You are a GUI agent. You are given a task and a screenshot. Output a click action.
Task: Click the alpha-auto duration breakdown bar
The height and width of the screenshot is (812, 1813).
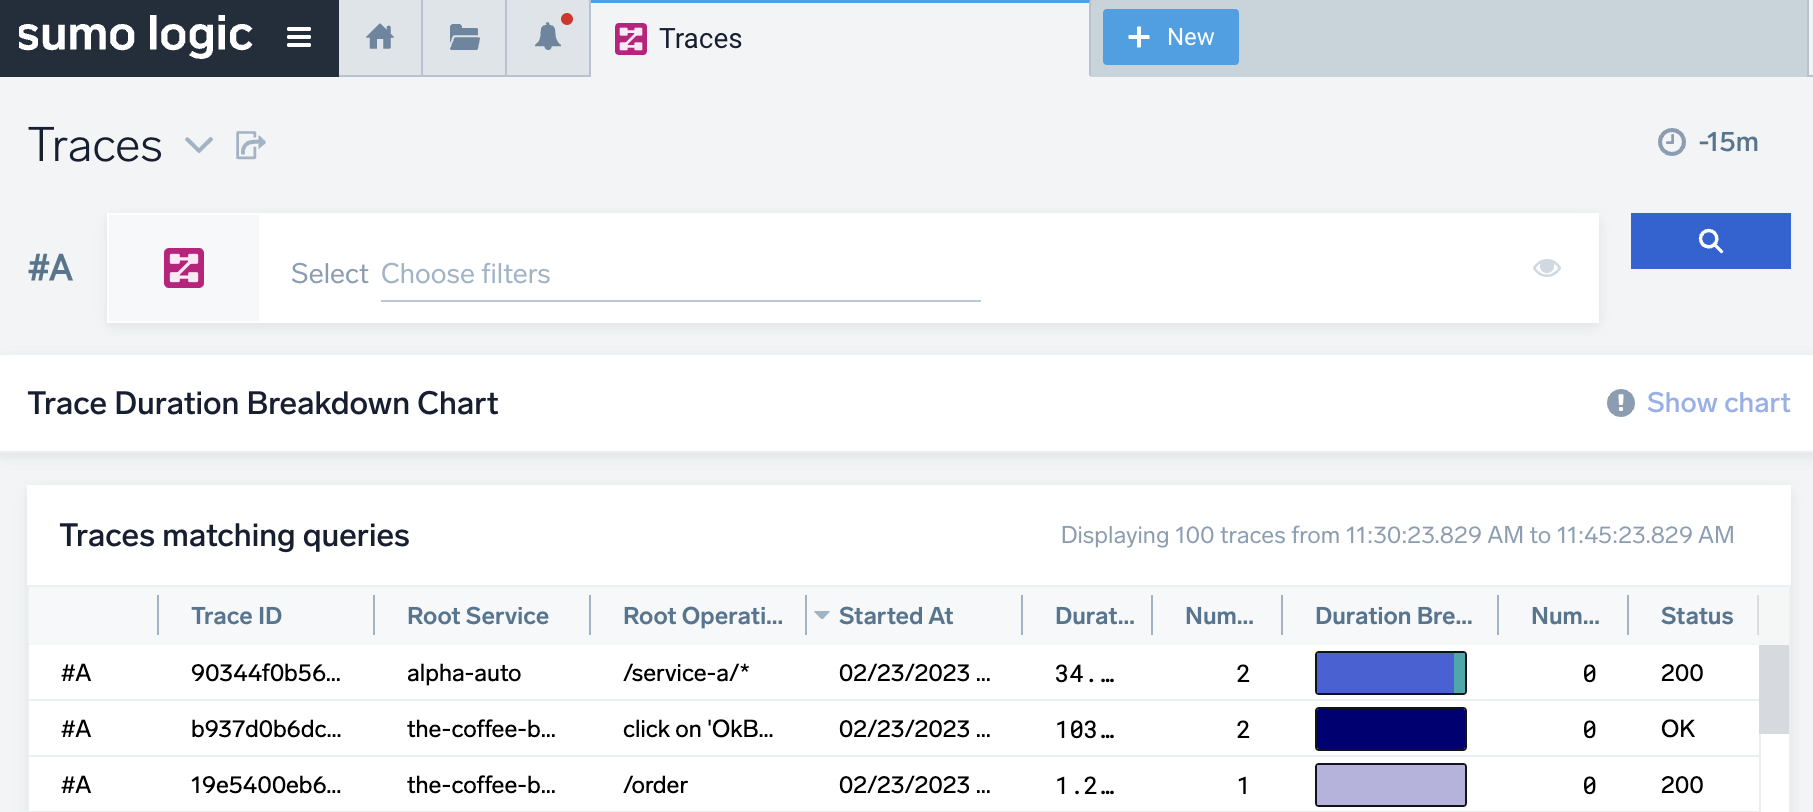coord(1390,673)
